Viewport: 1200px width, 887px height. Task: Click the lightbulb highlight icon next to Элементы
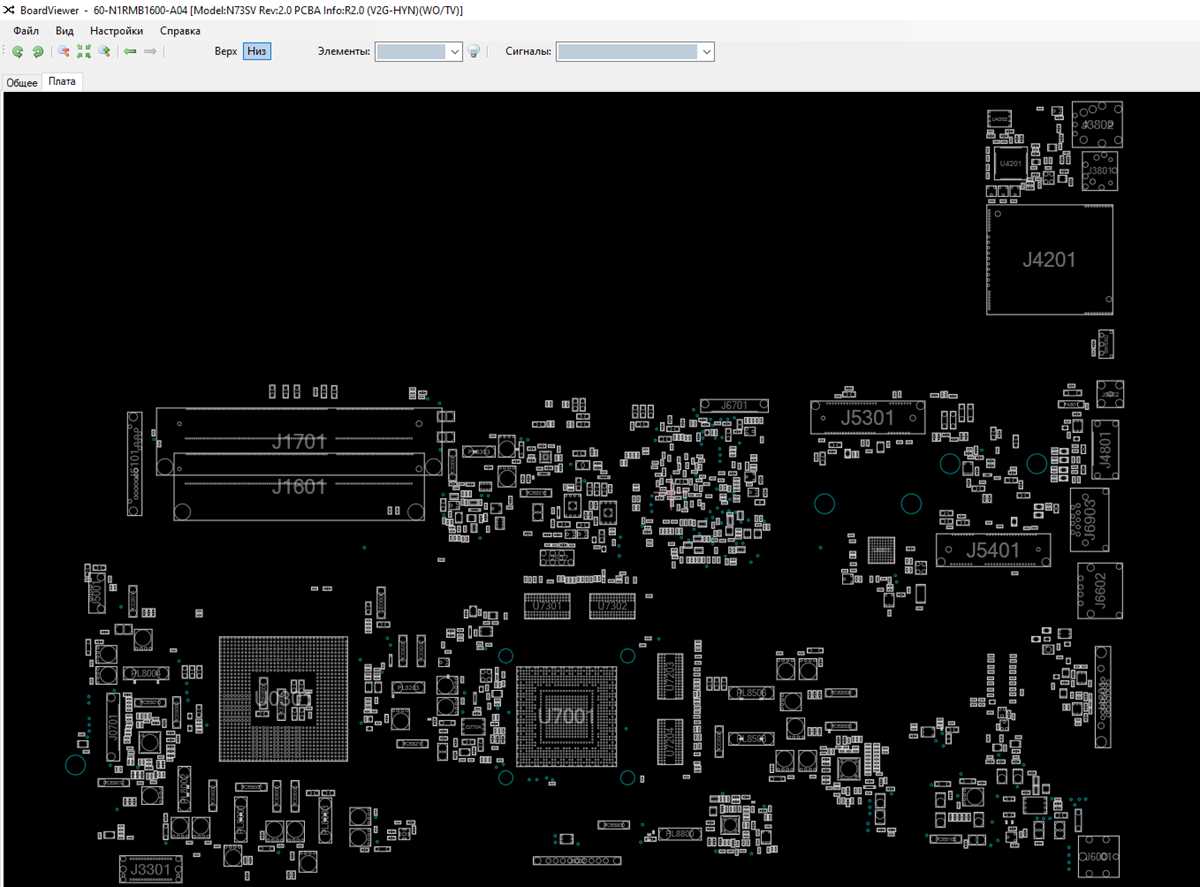coord(475,51)
